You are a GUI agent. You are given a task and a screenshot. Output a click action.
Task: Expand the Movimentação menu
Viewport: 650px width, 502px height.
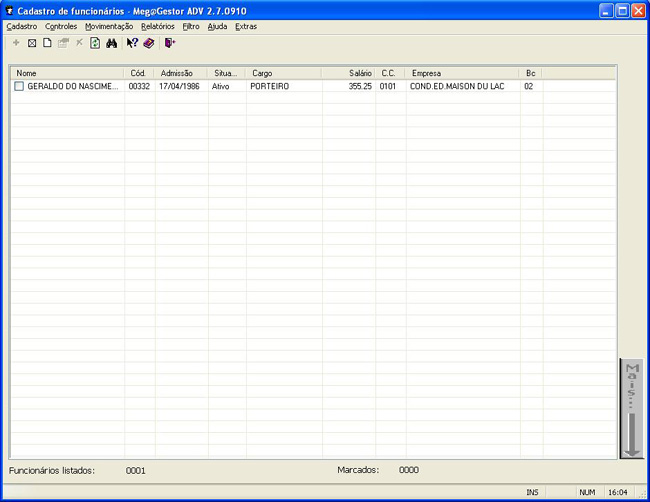[109, 26]
